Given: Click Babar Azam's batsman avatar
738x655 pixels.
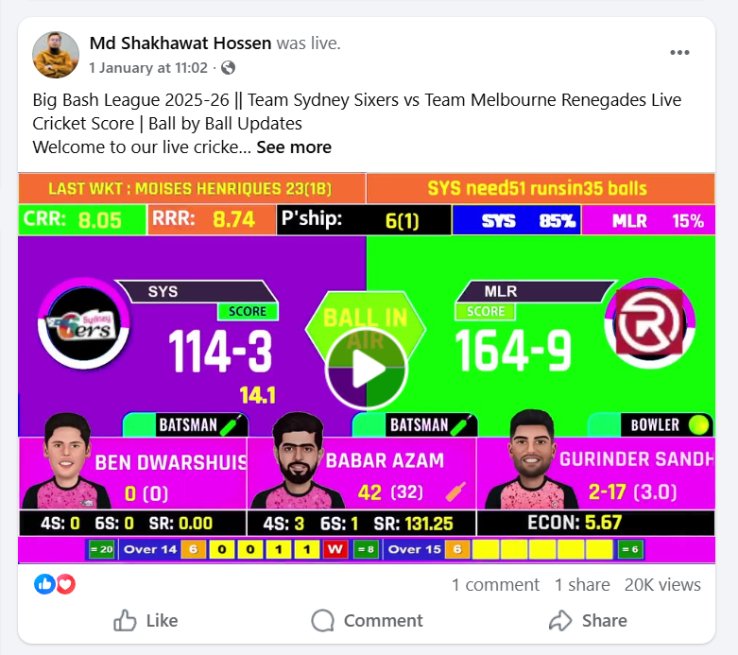Looking at the screenshot, I should pos(297,461).
